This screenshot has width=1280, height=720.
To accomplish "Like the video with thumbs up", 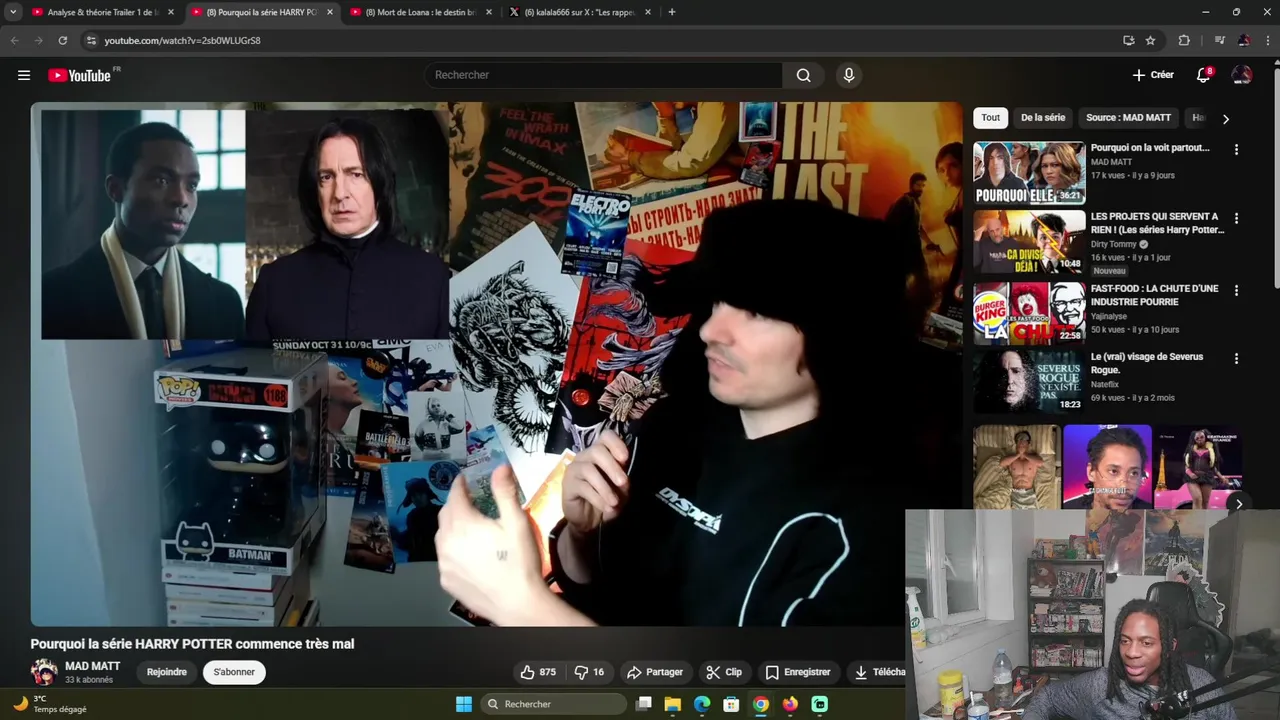I will click(x=538, y=672).
